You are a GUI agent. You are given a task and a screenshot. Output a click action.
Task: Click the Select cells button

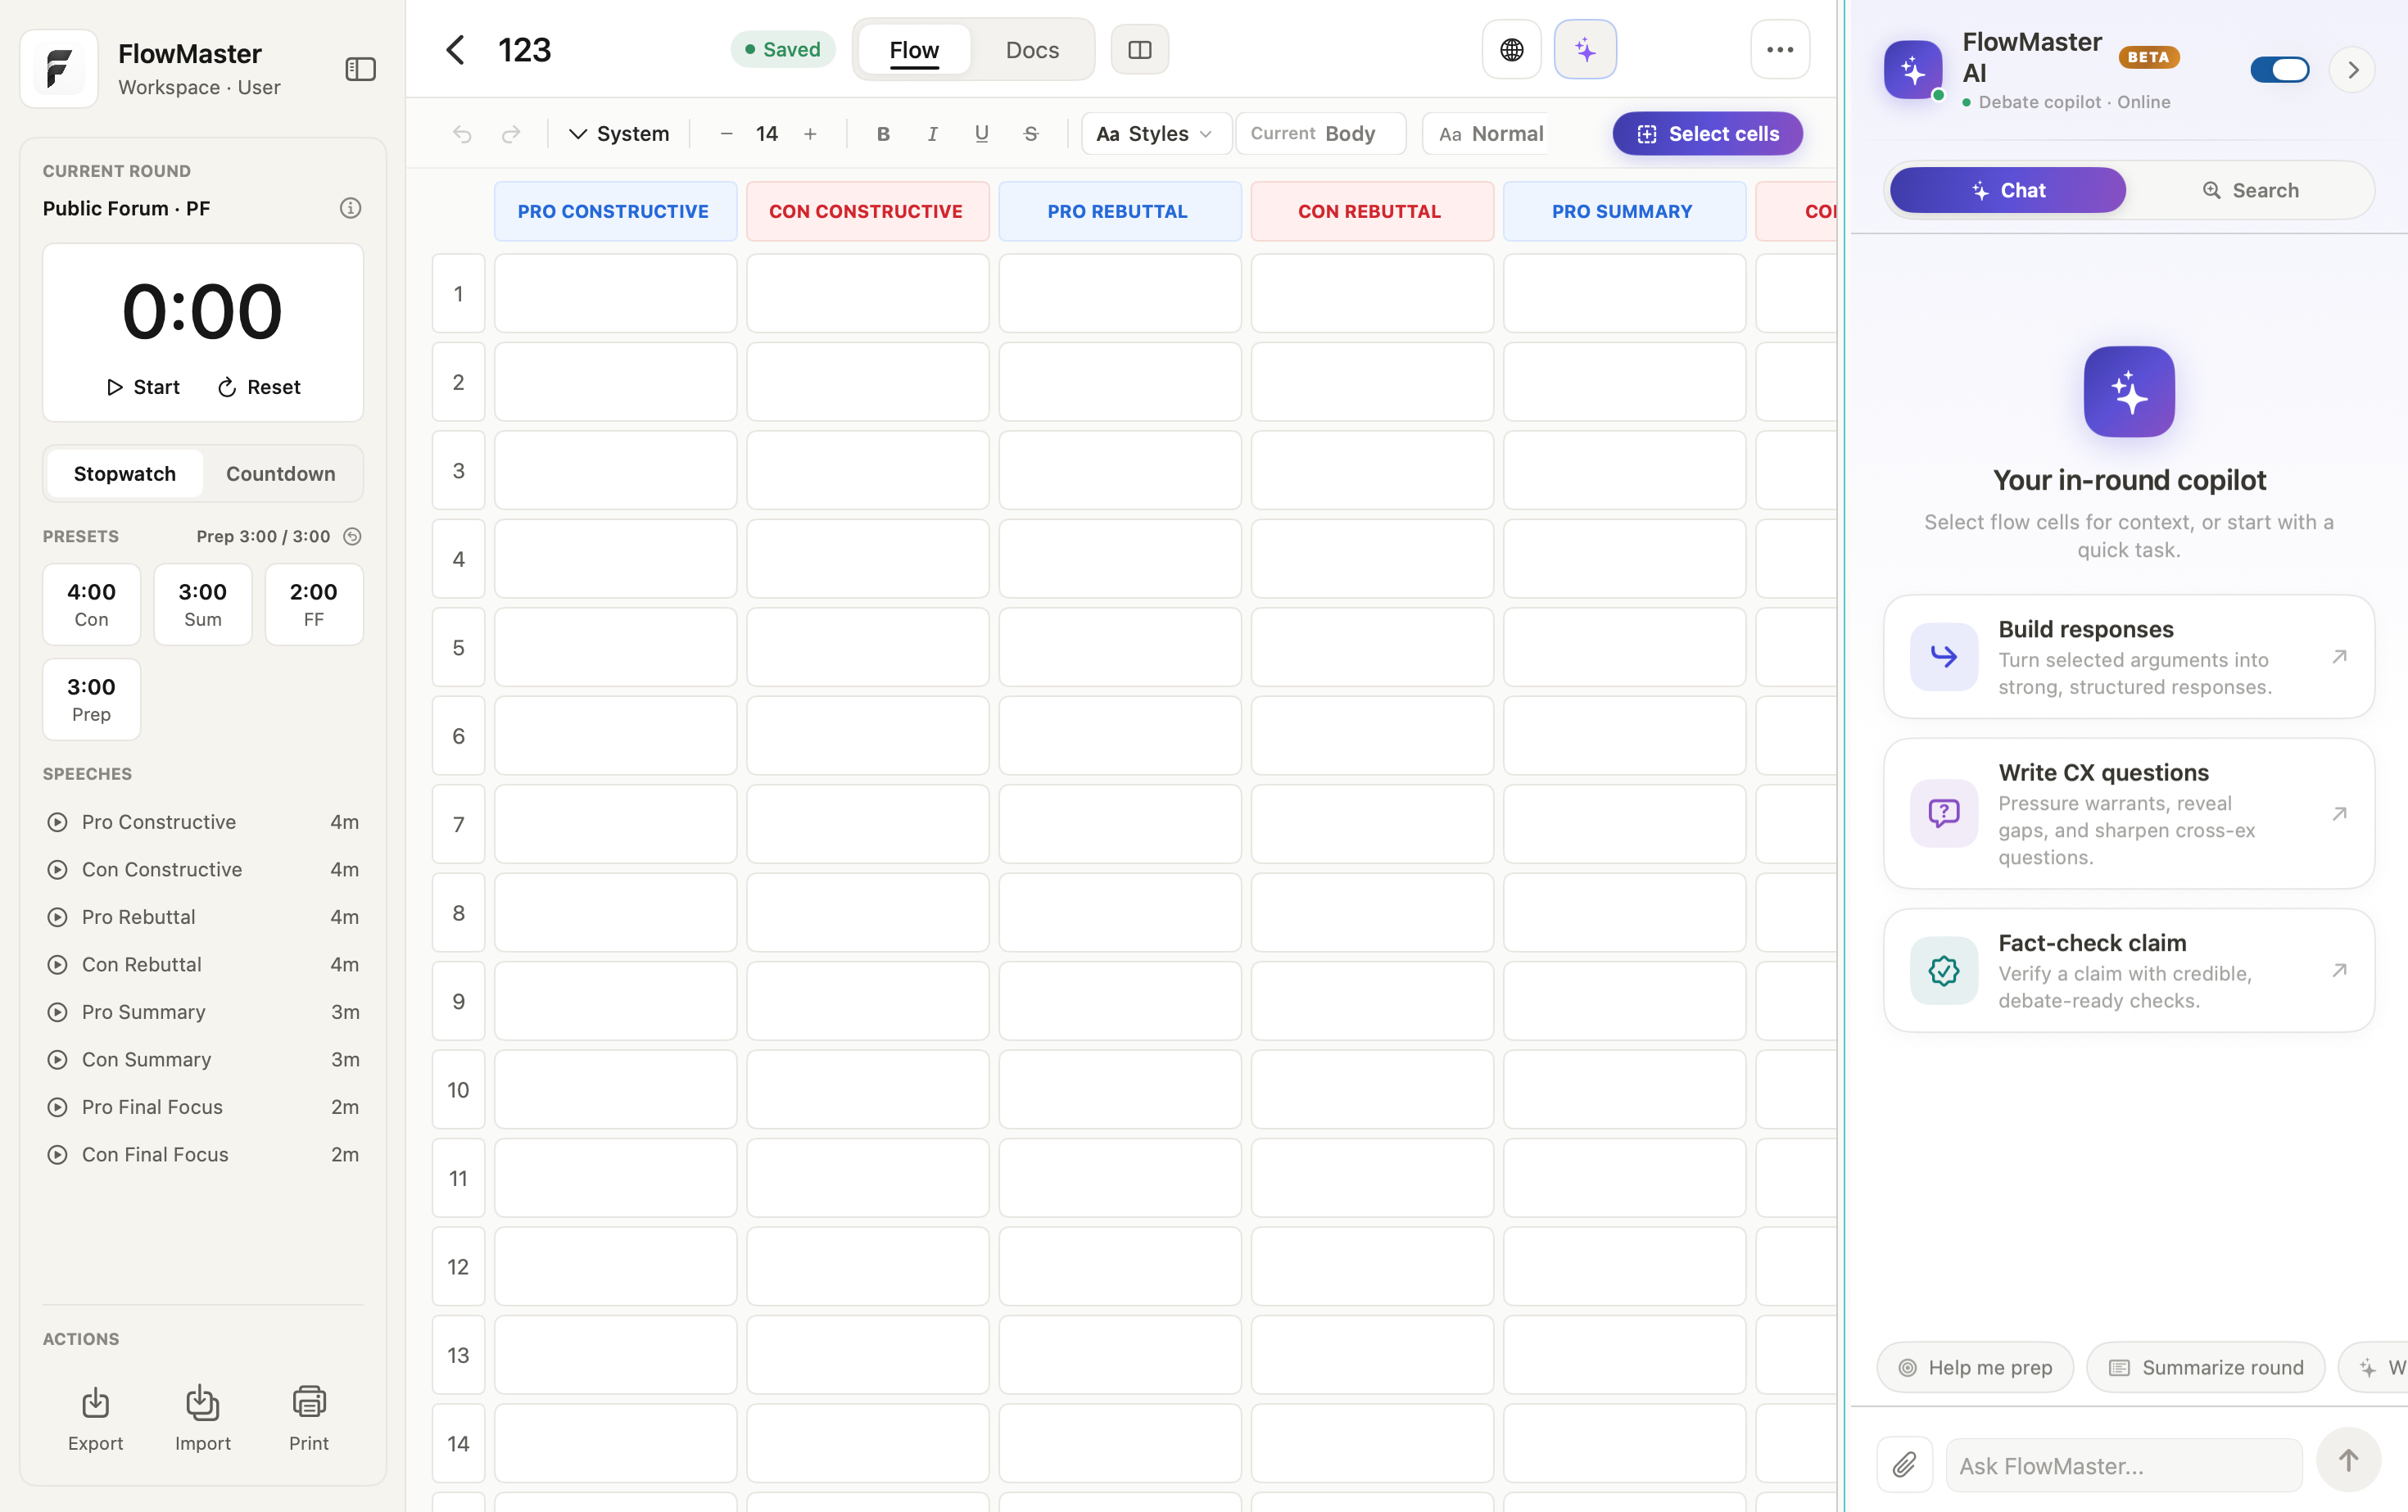coord(1708,134)
